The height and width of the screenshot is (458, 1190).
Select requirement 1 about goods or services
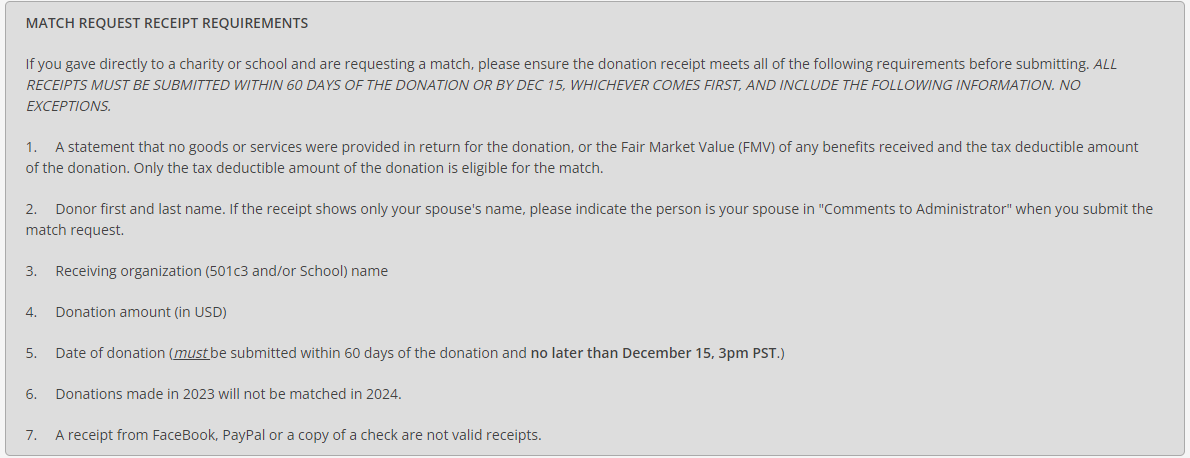pyautogui.click(x=582, y=157)
